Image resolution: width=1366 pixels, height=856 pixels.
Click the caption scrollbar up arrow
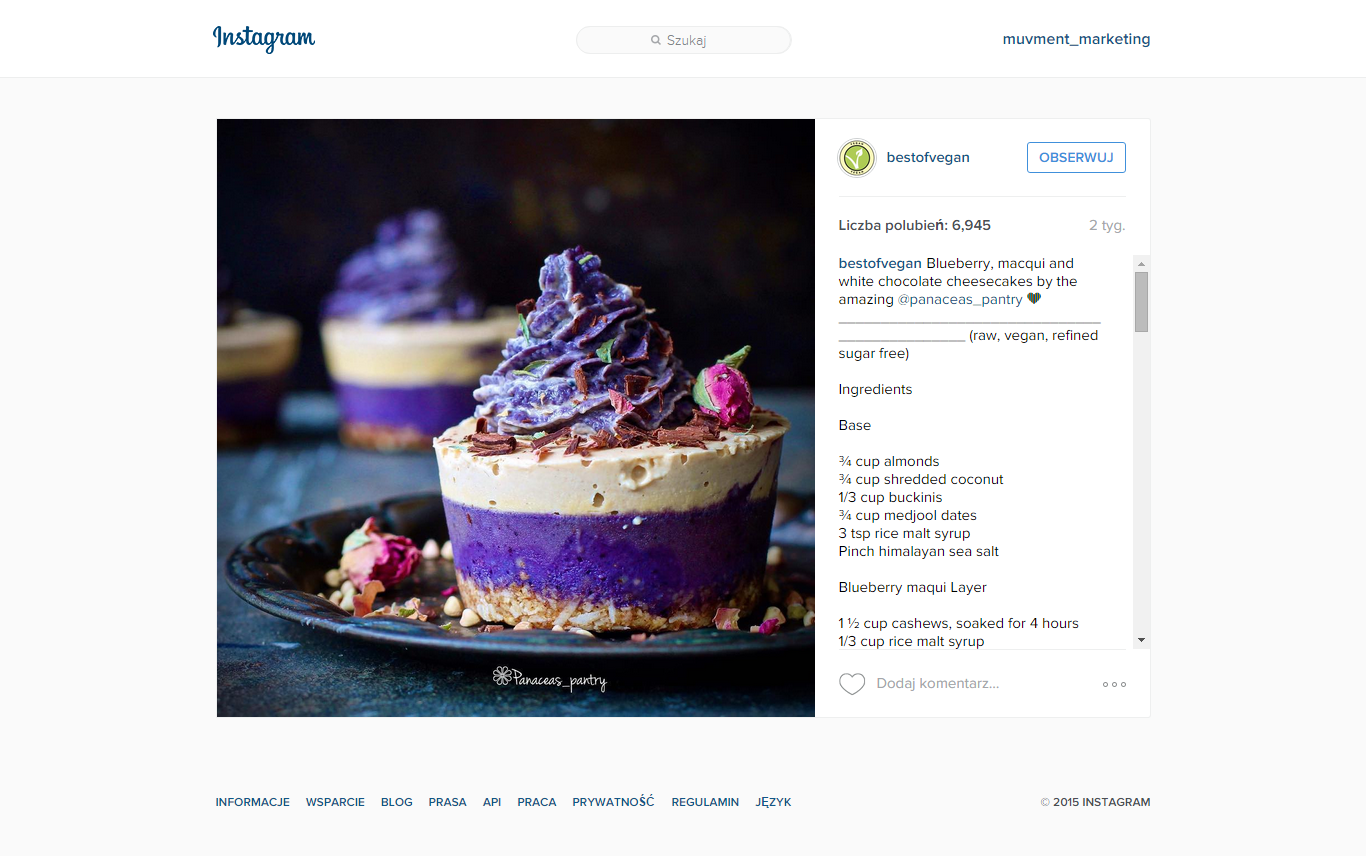pyautogui.click(x=1141, y=263)
